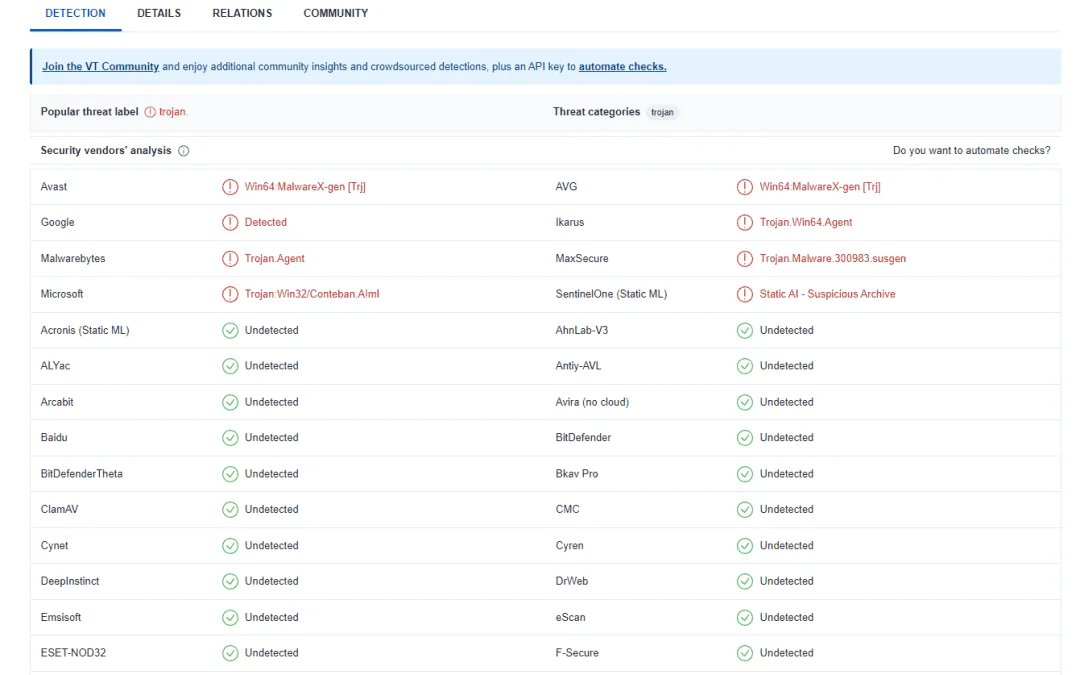
Task: Click the CMC undetected checkmark icon
Action: tap(745, 510)
